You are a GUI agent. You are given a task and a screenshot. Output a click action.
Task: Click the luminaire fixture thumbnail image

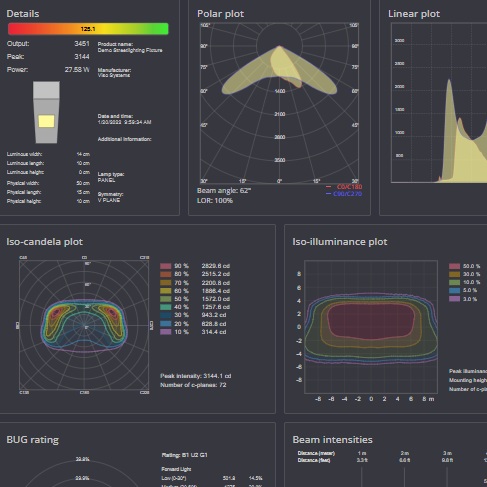(x=46, y=112)
